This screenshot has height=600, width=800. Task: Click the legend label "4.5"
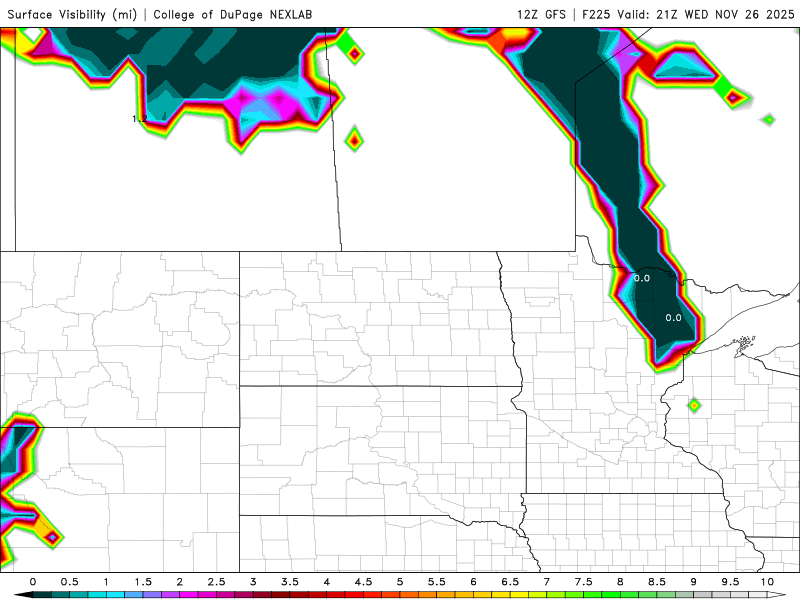(x=363, y=582)
